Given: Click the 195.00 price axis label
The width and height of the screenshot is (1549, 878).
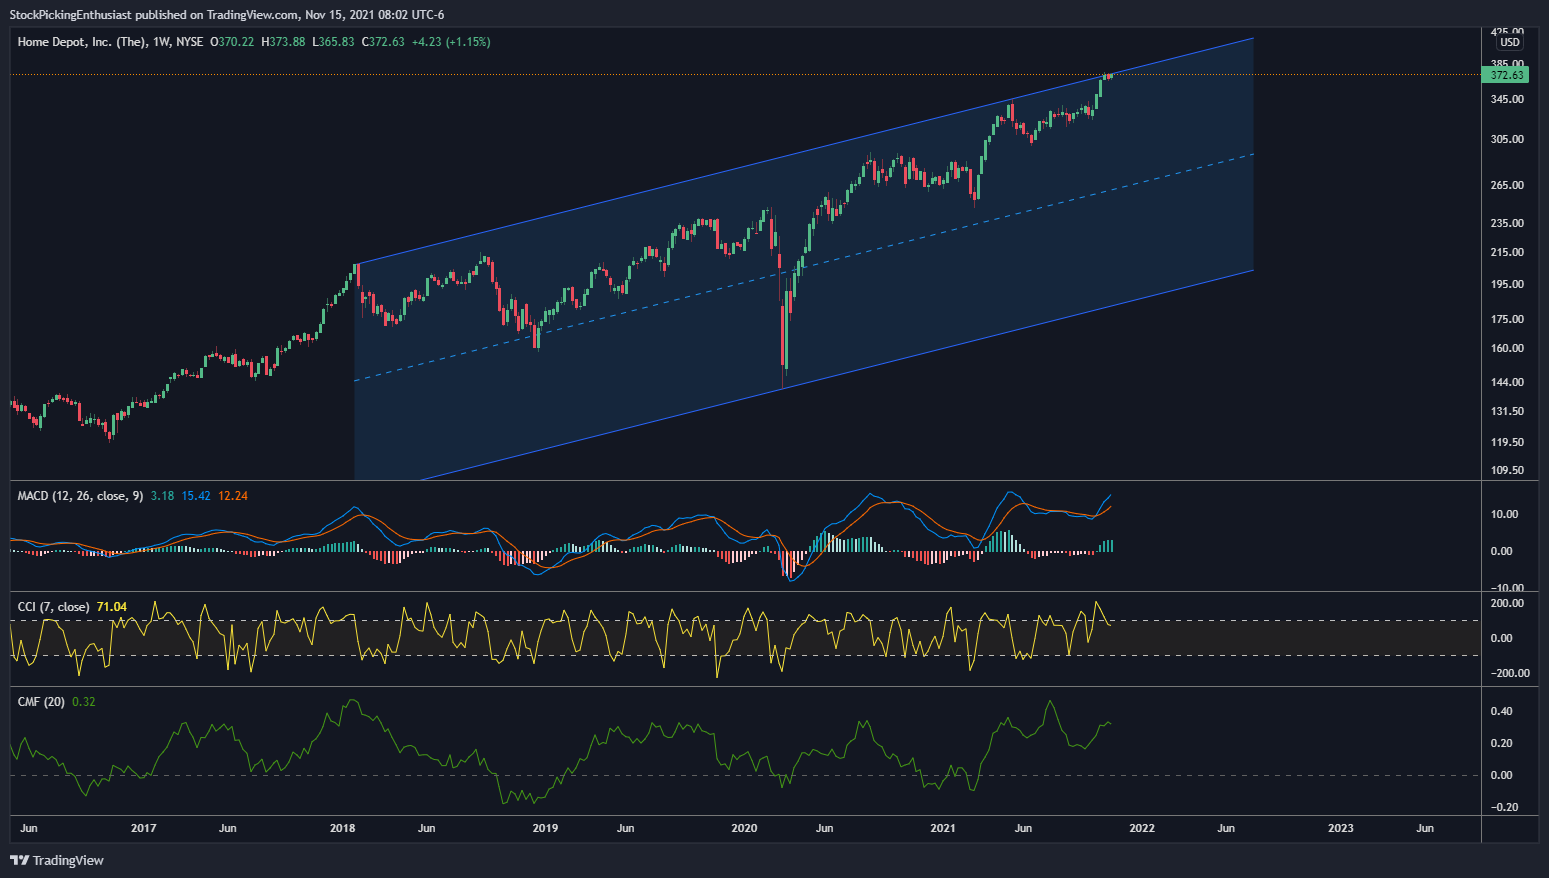Looking at the screenshot, I should (1507, 285).
